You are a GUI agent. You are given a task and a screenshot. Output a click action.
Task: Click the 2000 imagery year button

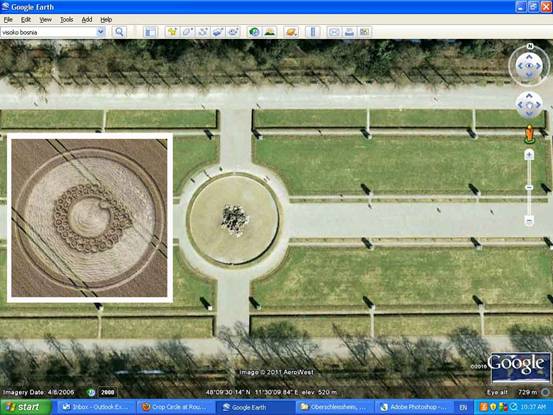[107, 392]
